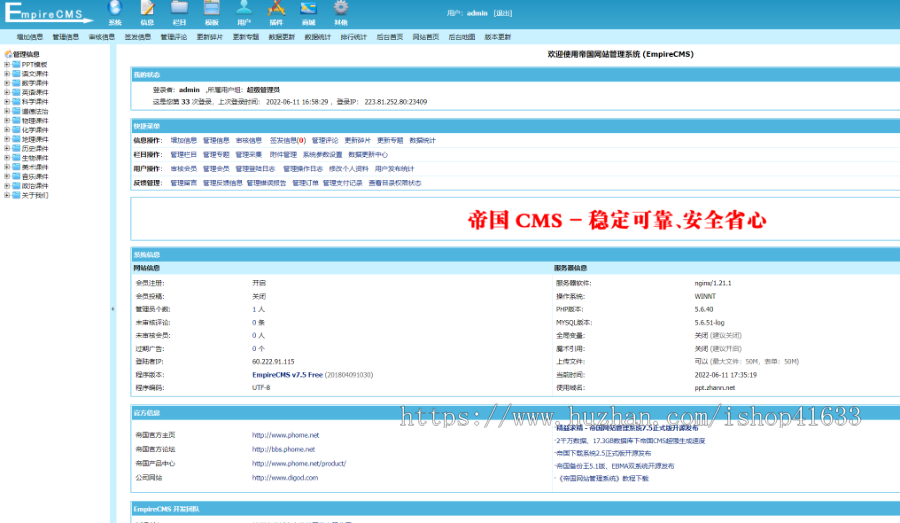
Task: Open 管理支付记录 in the quick menu
Action: point(343,183)
